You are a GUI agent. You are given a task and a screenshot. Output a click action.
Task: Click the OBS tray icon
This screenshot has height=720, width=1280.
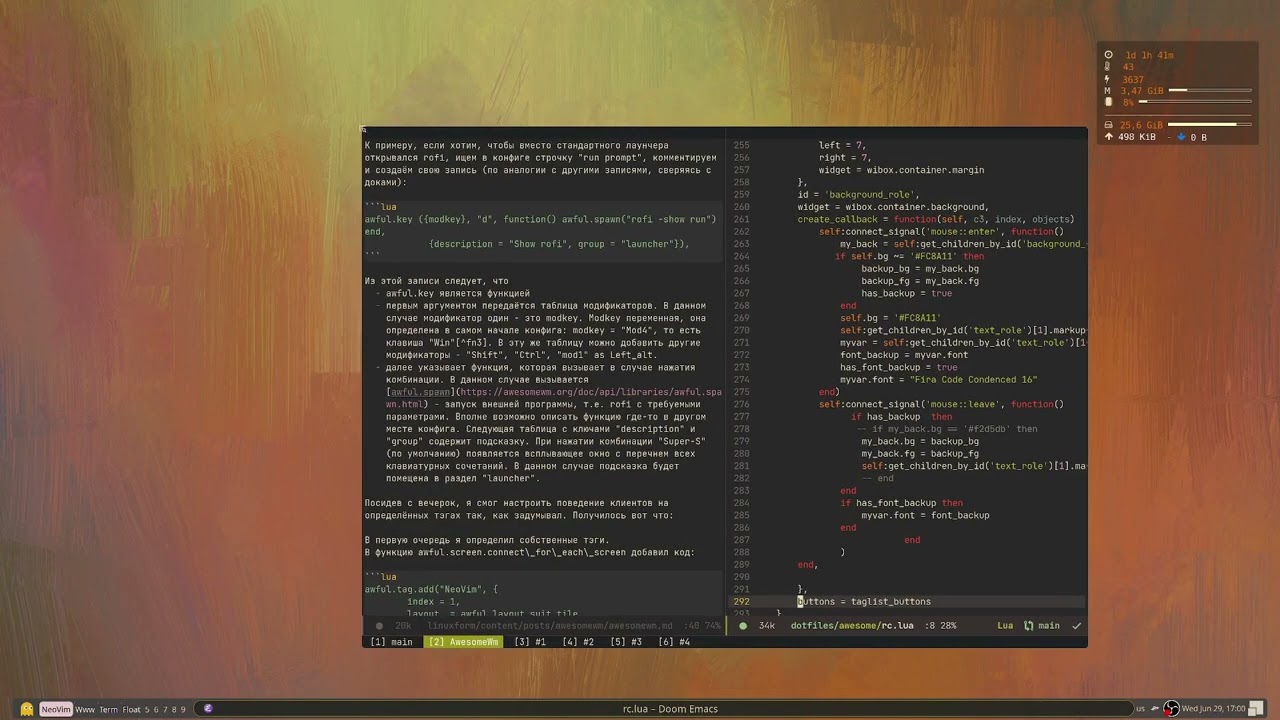click(1171, 709)
